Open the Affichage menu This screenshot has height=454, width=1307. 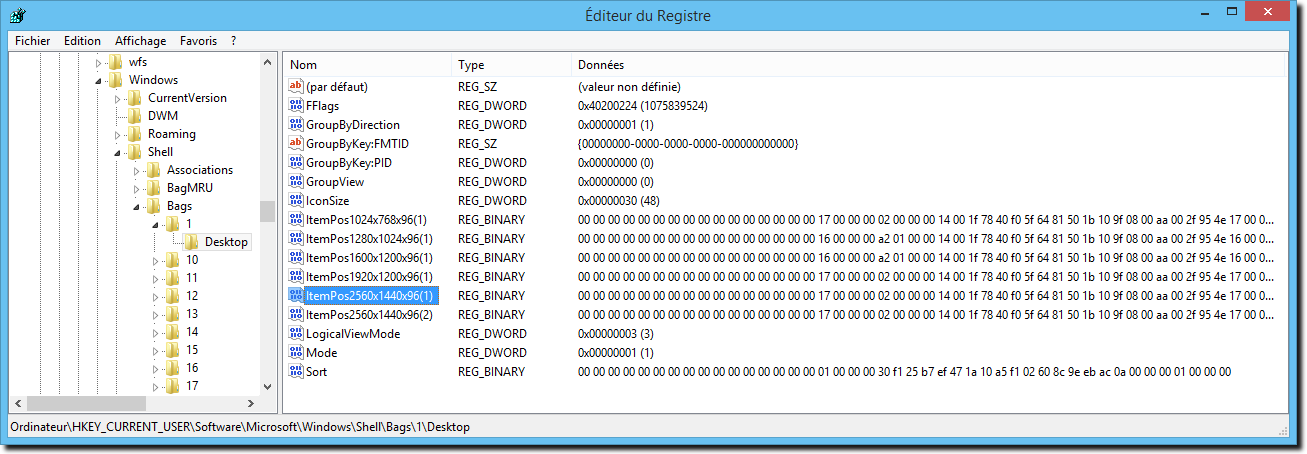(140, 41)
